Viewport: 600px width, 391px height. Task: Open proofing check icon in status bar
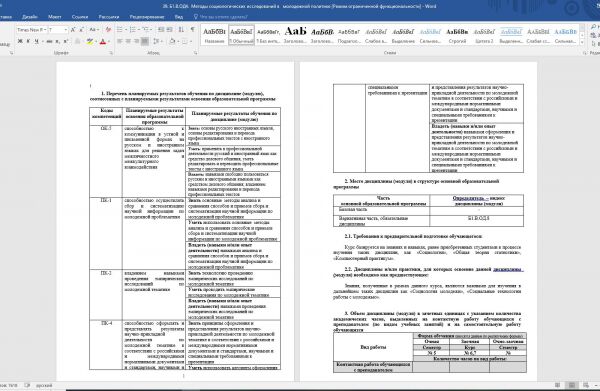[x=27, y=385]
